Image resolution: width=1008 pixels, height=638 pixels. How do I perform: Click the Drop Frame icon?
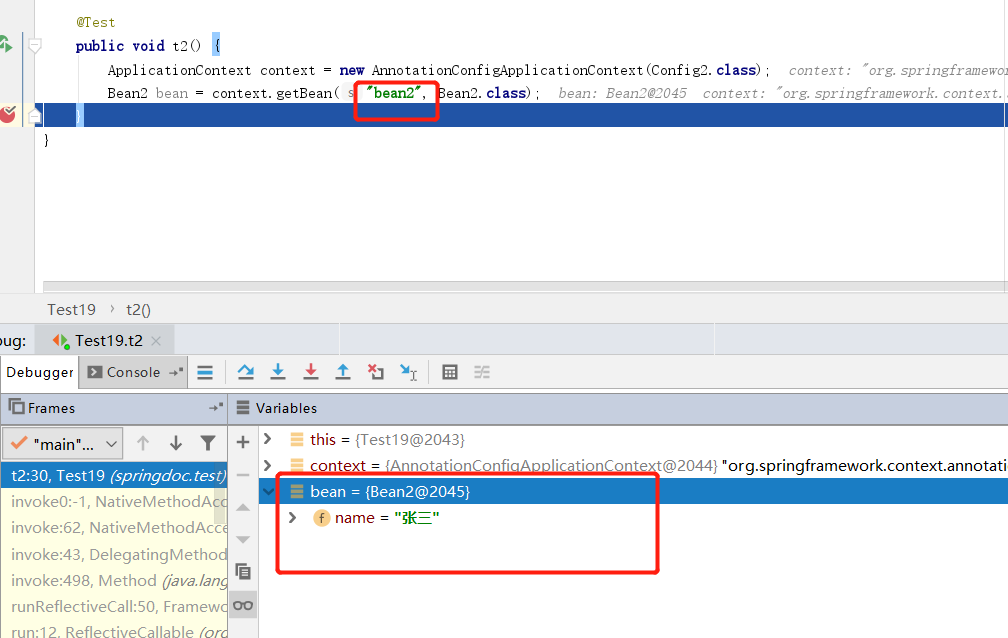[375, 372]
